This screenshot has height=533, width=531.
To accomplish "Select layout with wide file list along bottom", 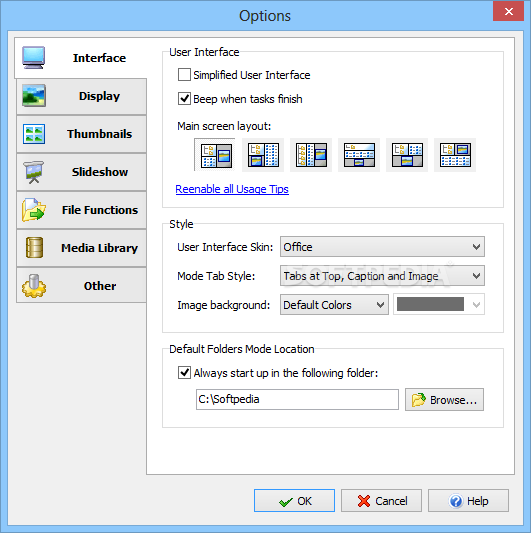I will 455,155.
